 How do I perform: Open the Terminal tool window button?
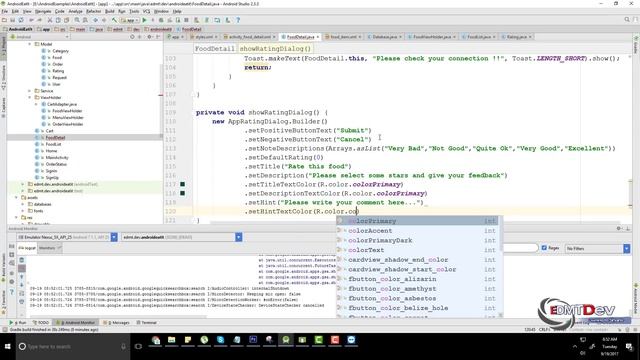(147, 322)
